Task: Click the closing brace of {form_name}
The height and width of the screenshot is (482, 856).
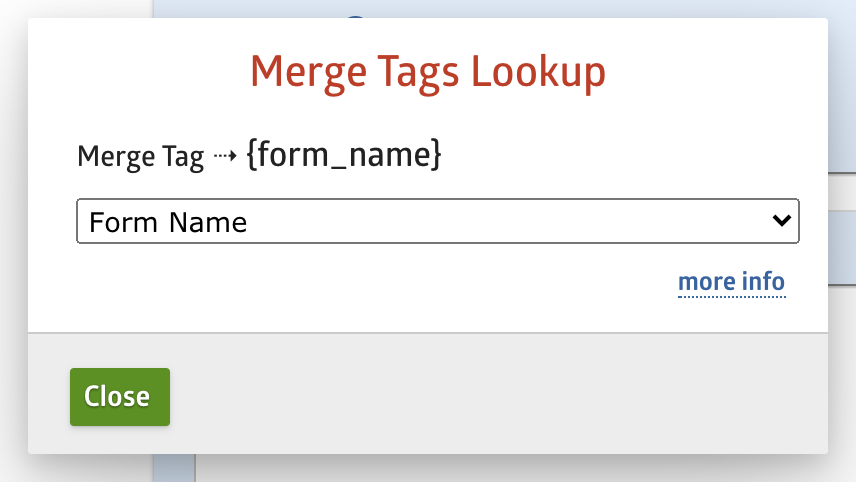Action: (435, 157)
